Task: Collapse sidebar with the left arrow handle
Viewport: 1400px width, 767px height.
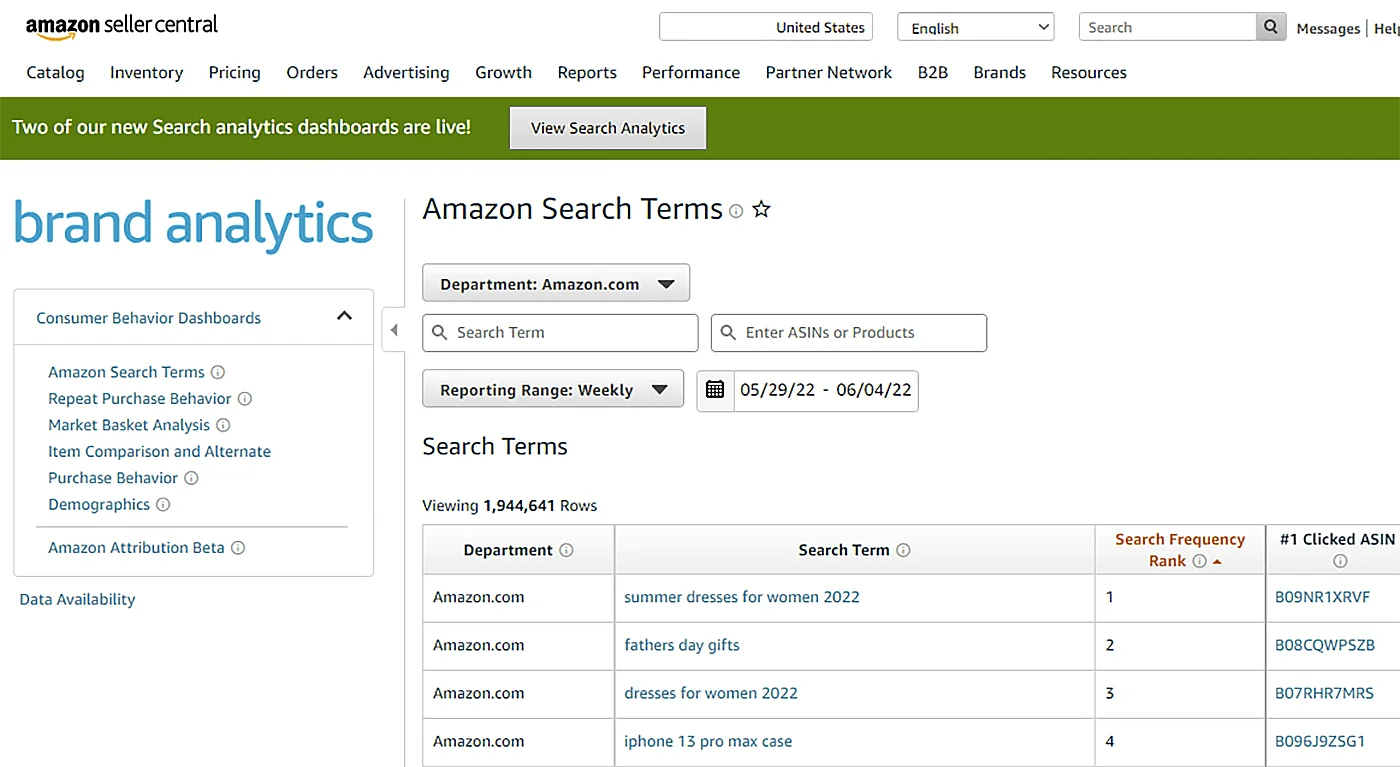Action: point(394,330)
